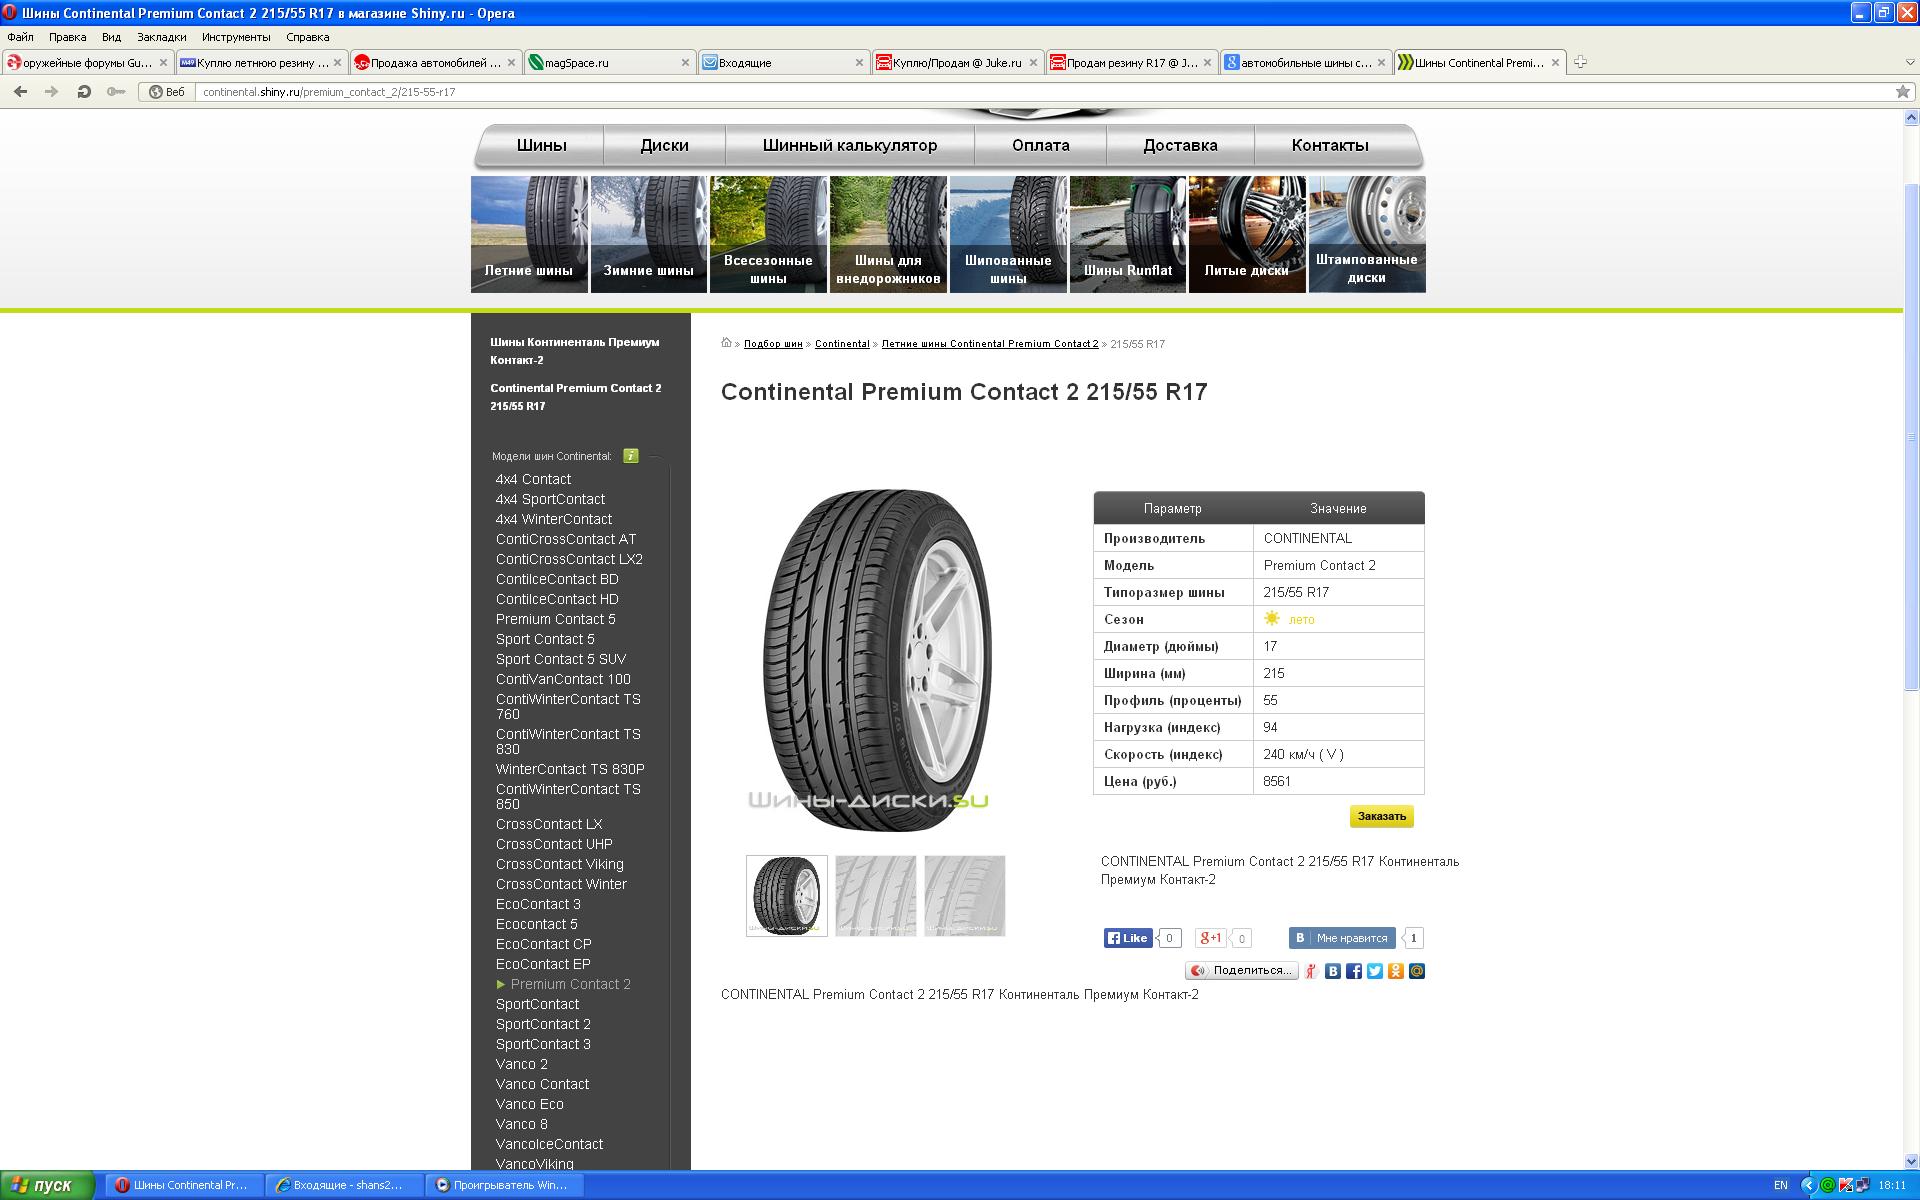The width and height of the screenshot is (1920, 1200).
Task: Open tab list dropdown arrow
Action: point(1909,62)
